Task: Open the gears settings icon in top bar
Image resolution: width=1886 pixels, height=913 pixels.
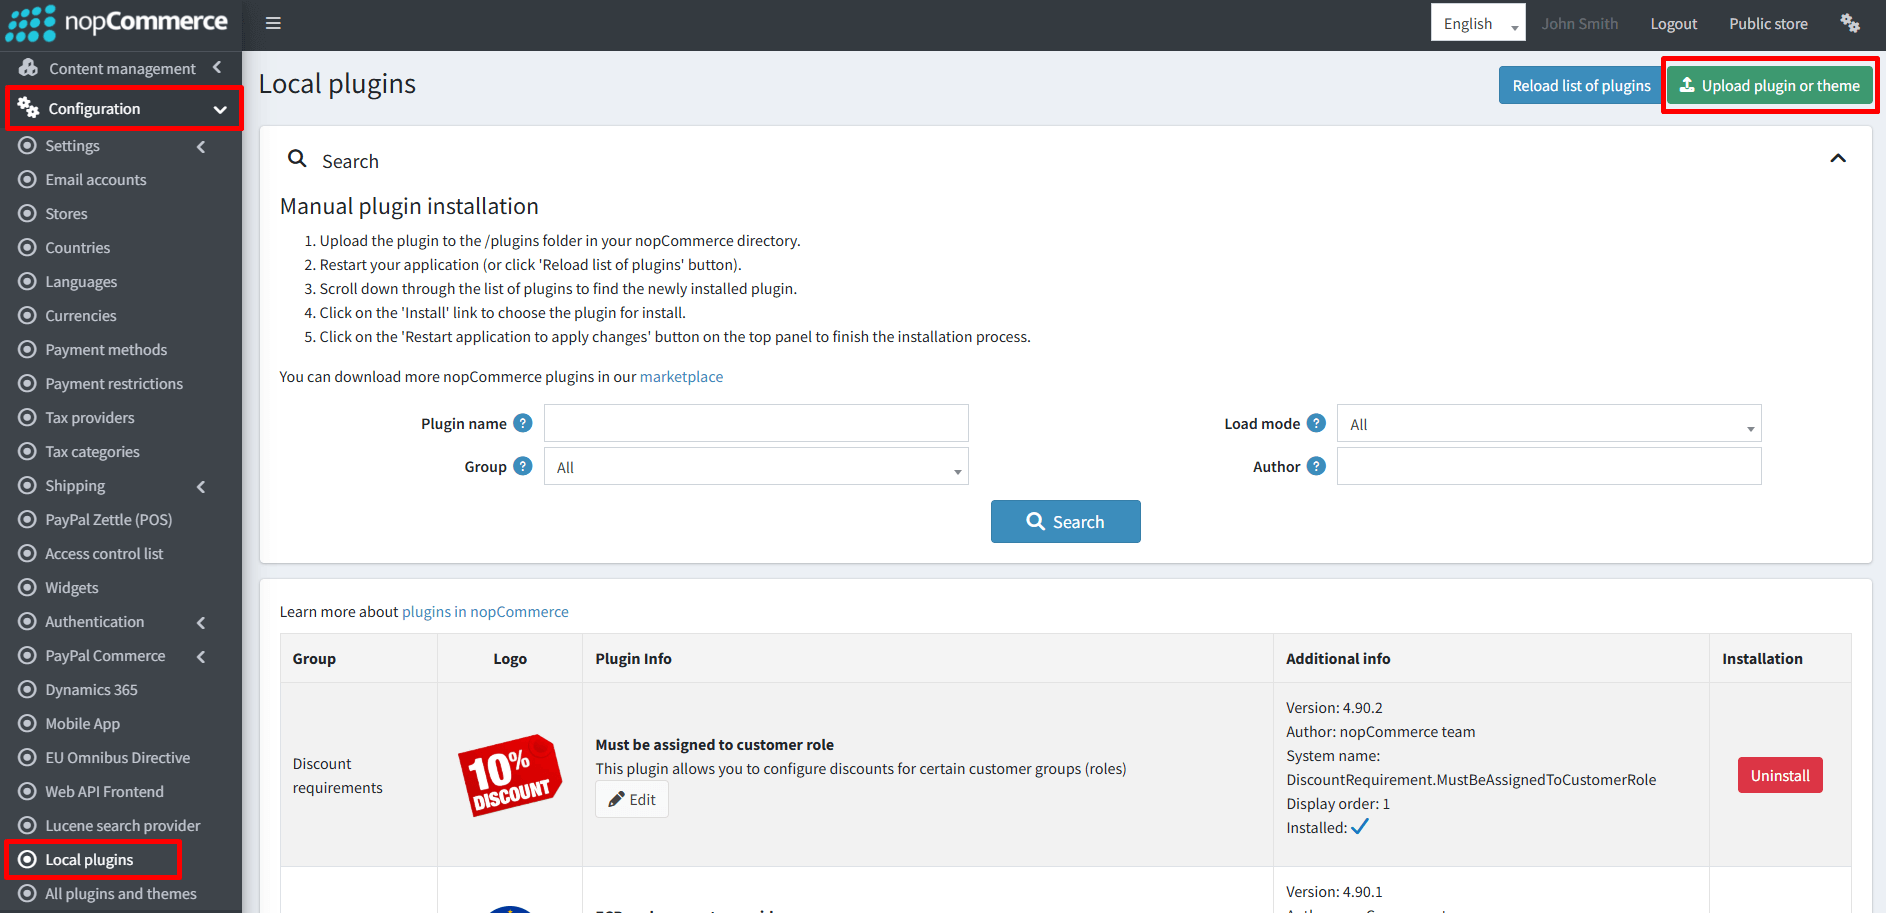Action: coord(1850,23)
